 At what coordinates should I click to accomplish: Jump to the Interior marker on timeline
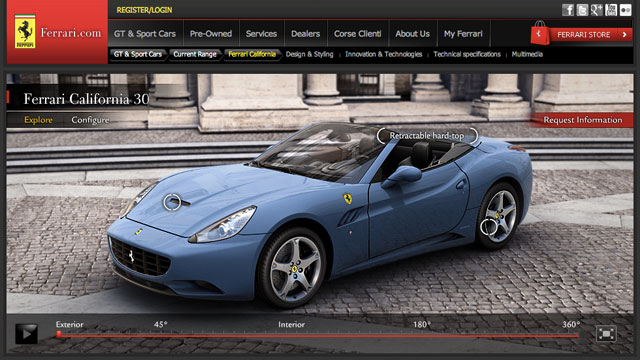pos(291,324)
